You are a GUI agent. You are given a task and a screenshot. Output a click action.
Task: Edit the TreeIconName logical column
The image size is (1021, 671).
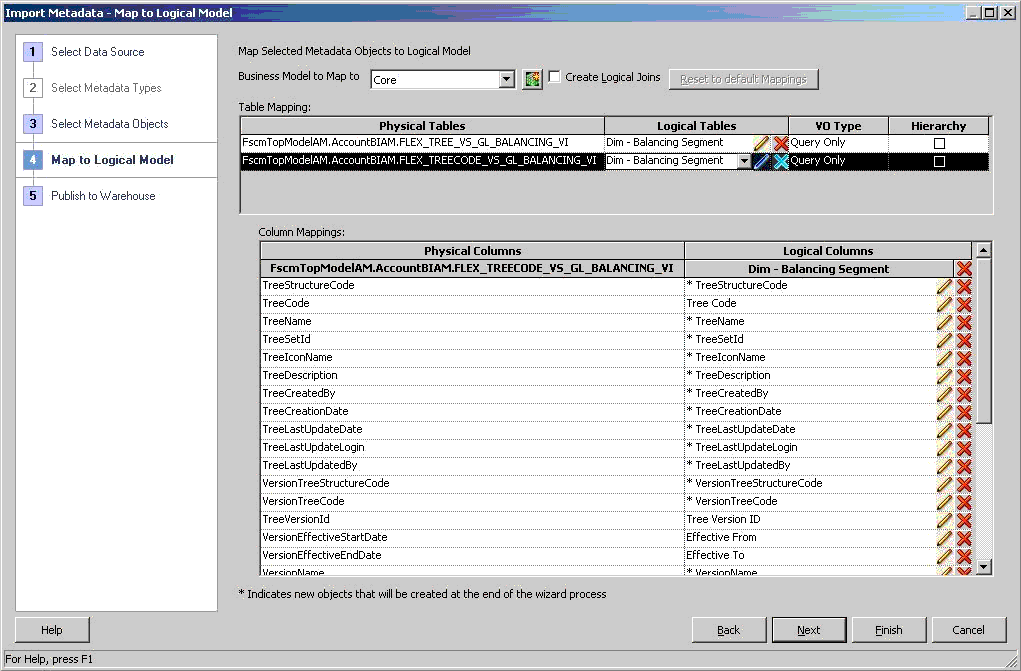(x=944, y=358)
